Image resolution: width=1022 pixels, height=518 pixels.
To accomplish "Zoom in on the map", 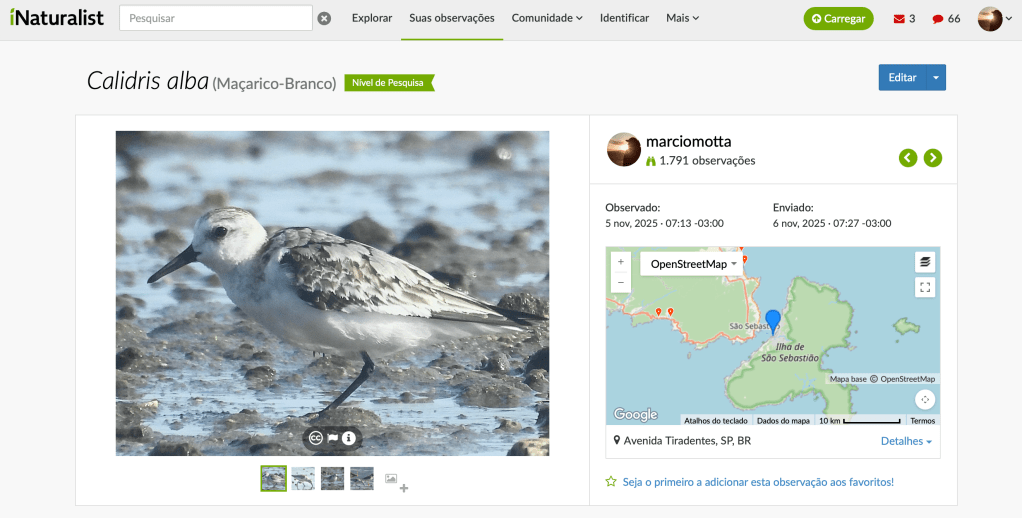I will (x=620, y=262).
